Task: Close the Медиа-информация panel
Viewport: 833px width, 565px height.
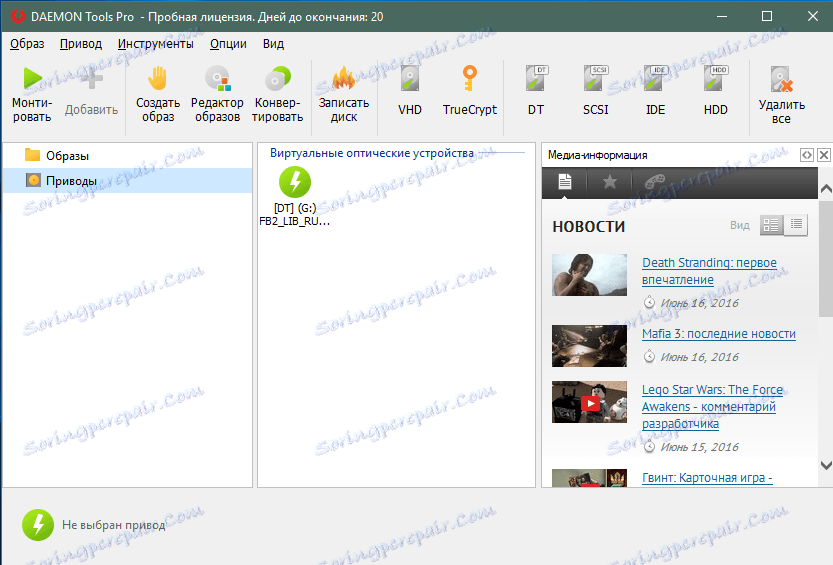Action: click(x=823, y=155)
